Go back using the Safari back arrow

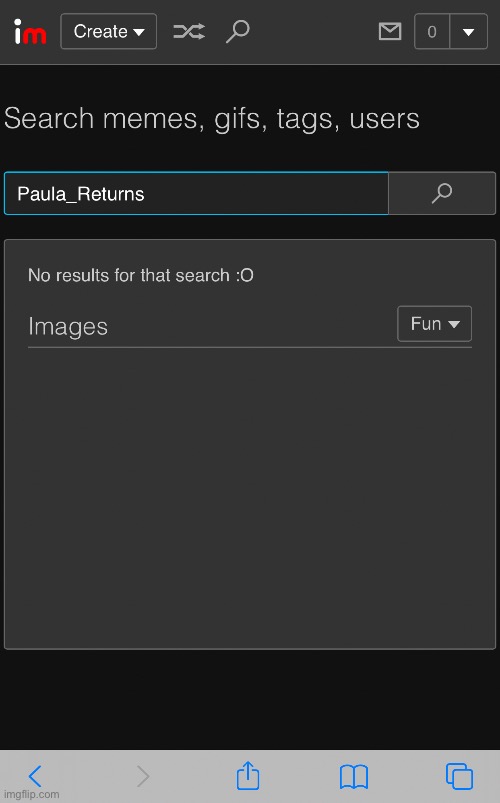click(35, 776)
